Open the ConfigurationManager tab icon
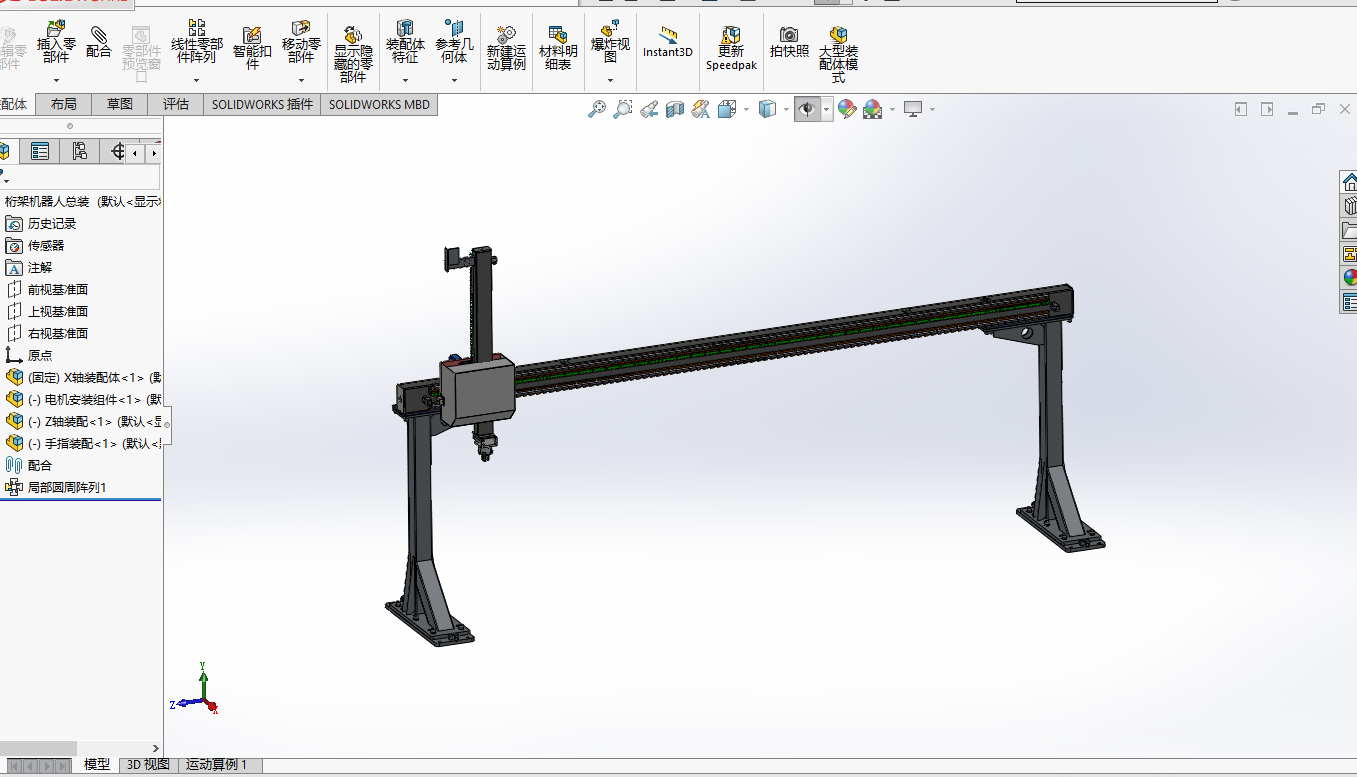Viewport: 1357px width, 777px height. tap(80, 151)
